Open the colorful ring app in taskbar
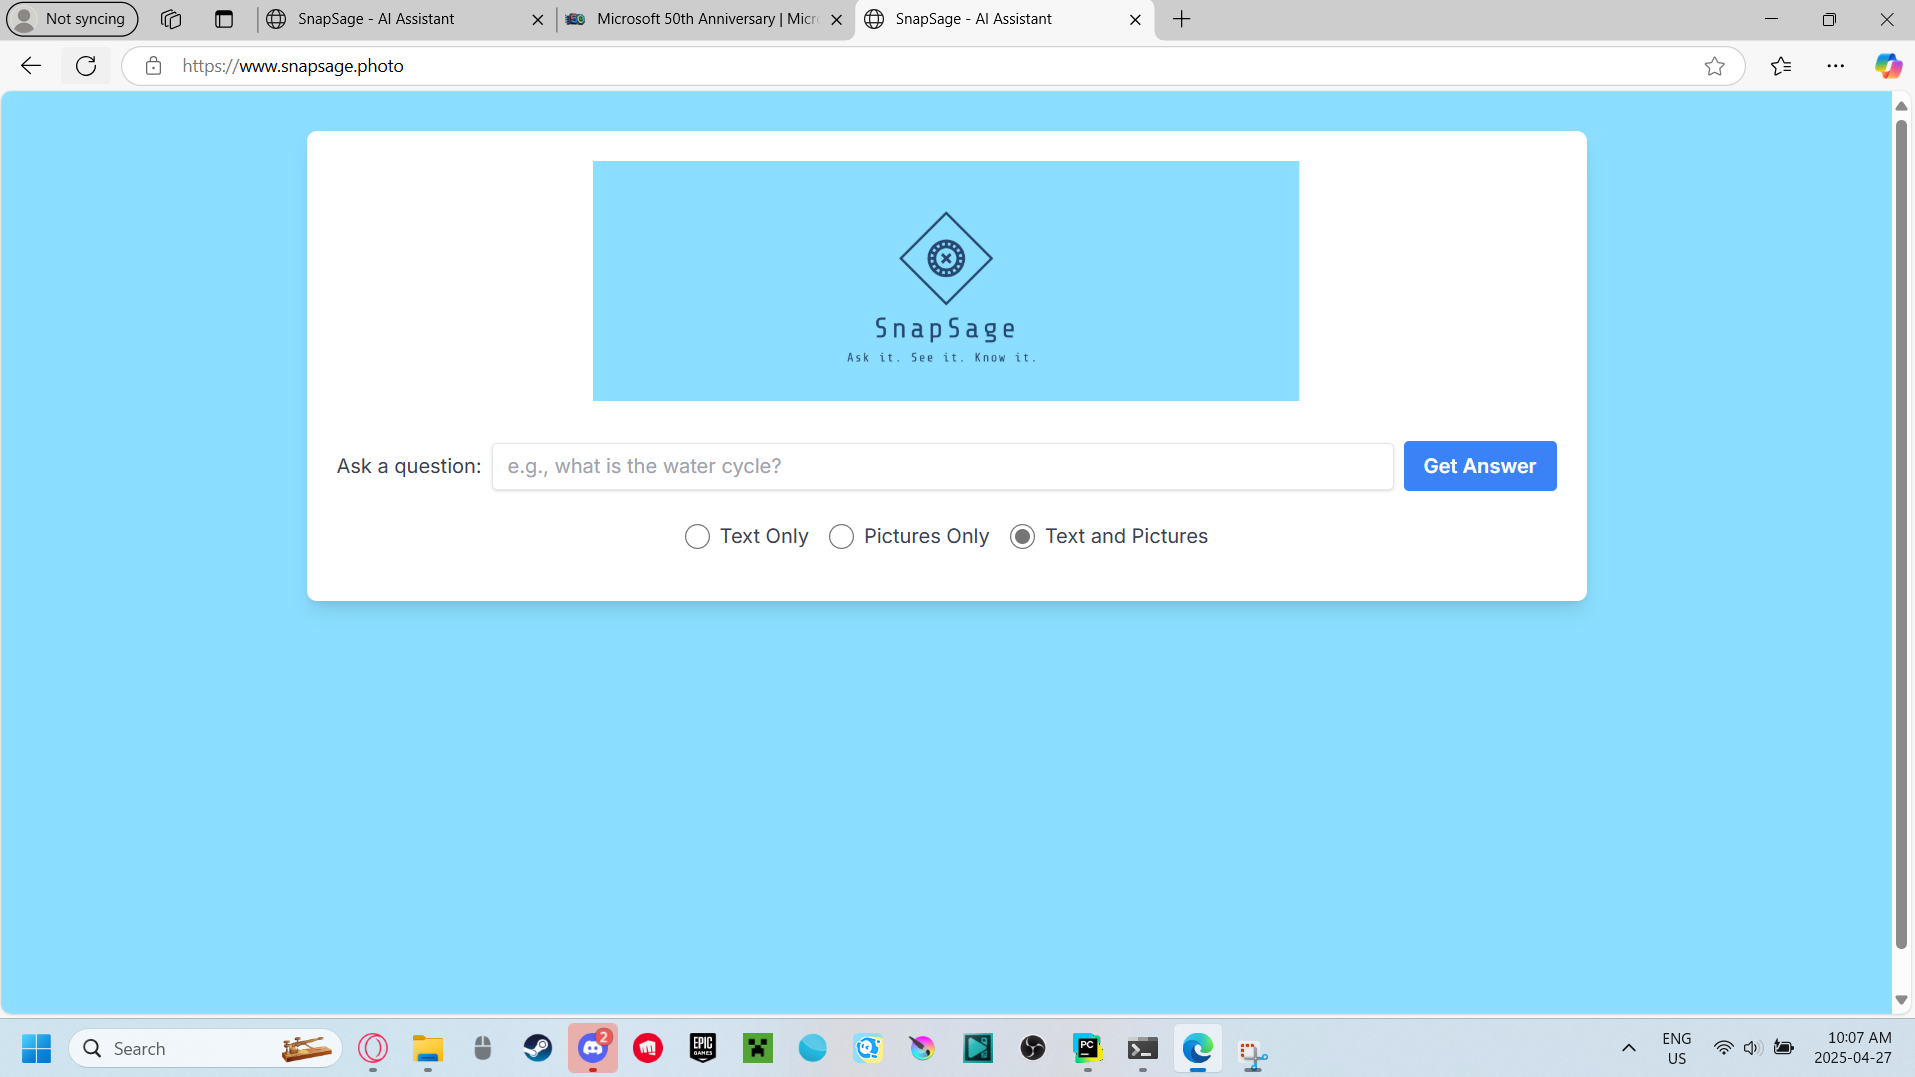 click(922, 1048)
